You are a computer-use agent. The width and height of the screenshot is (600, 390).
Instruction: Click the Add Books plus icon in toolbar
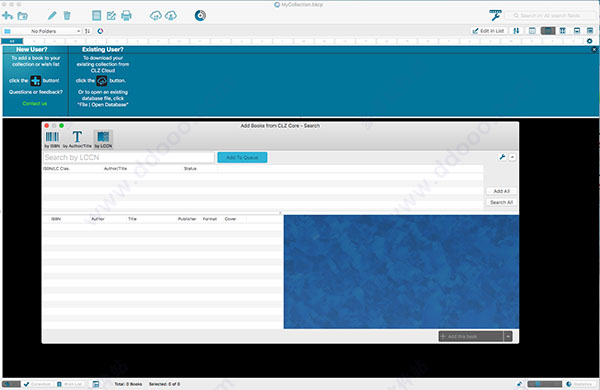(7, 16)
